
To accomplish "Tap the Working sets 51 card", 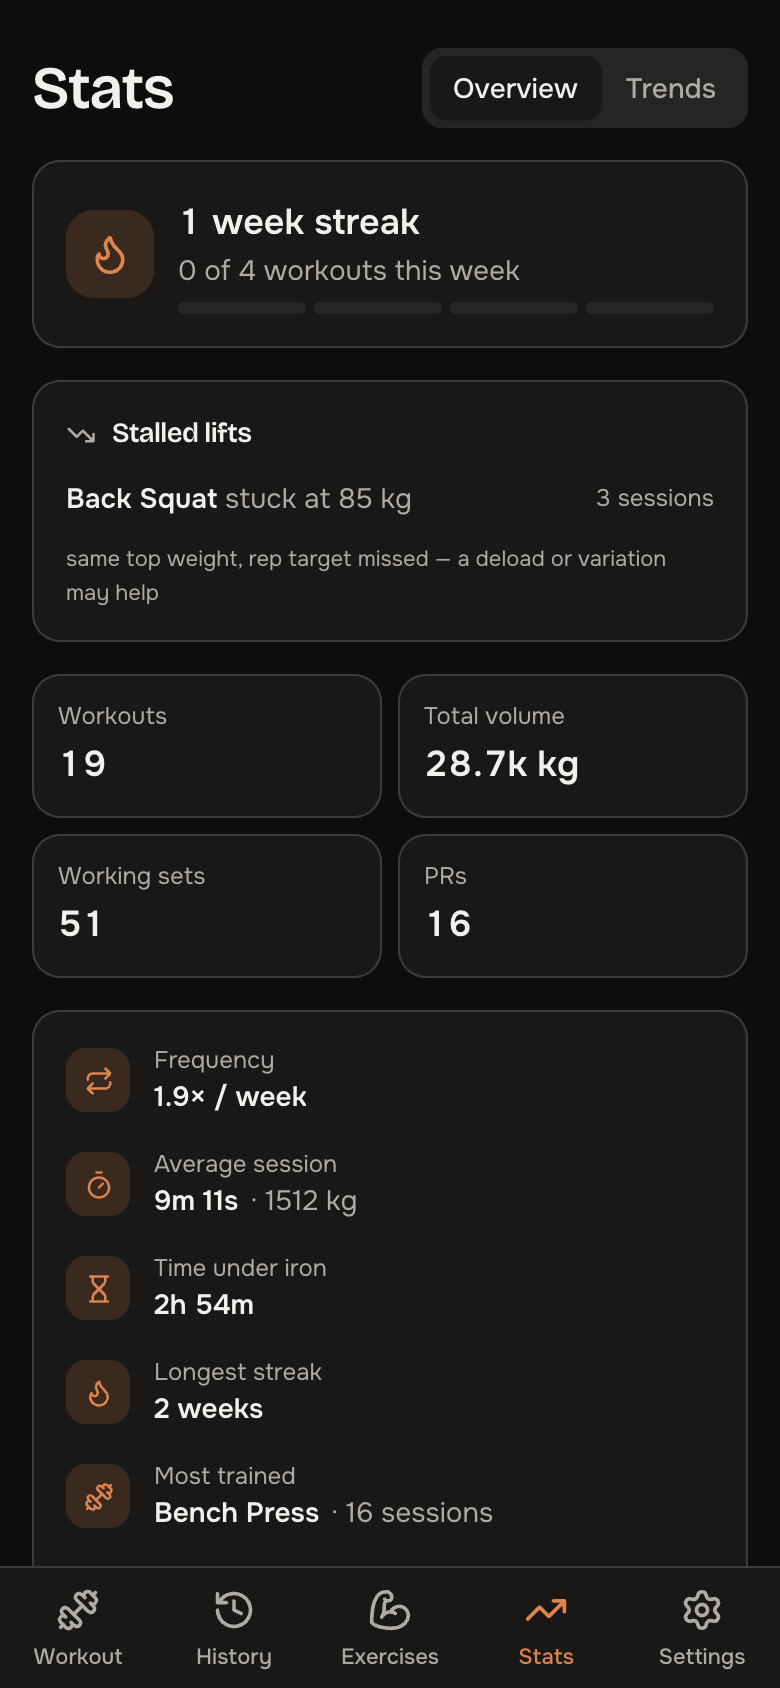I will tap(207, 906).
